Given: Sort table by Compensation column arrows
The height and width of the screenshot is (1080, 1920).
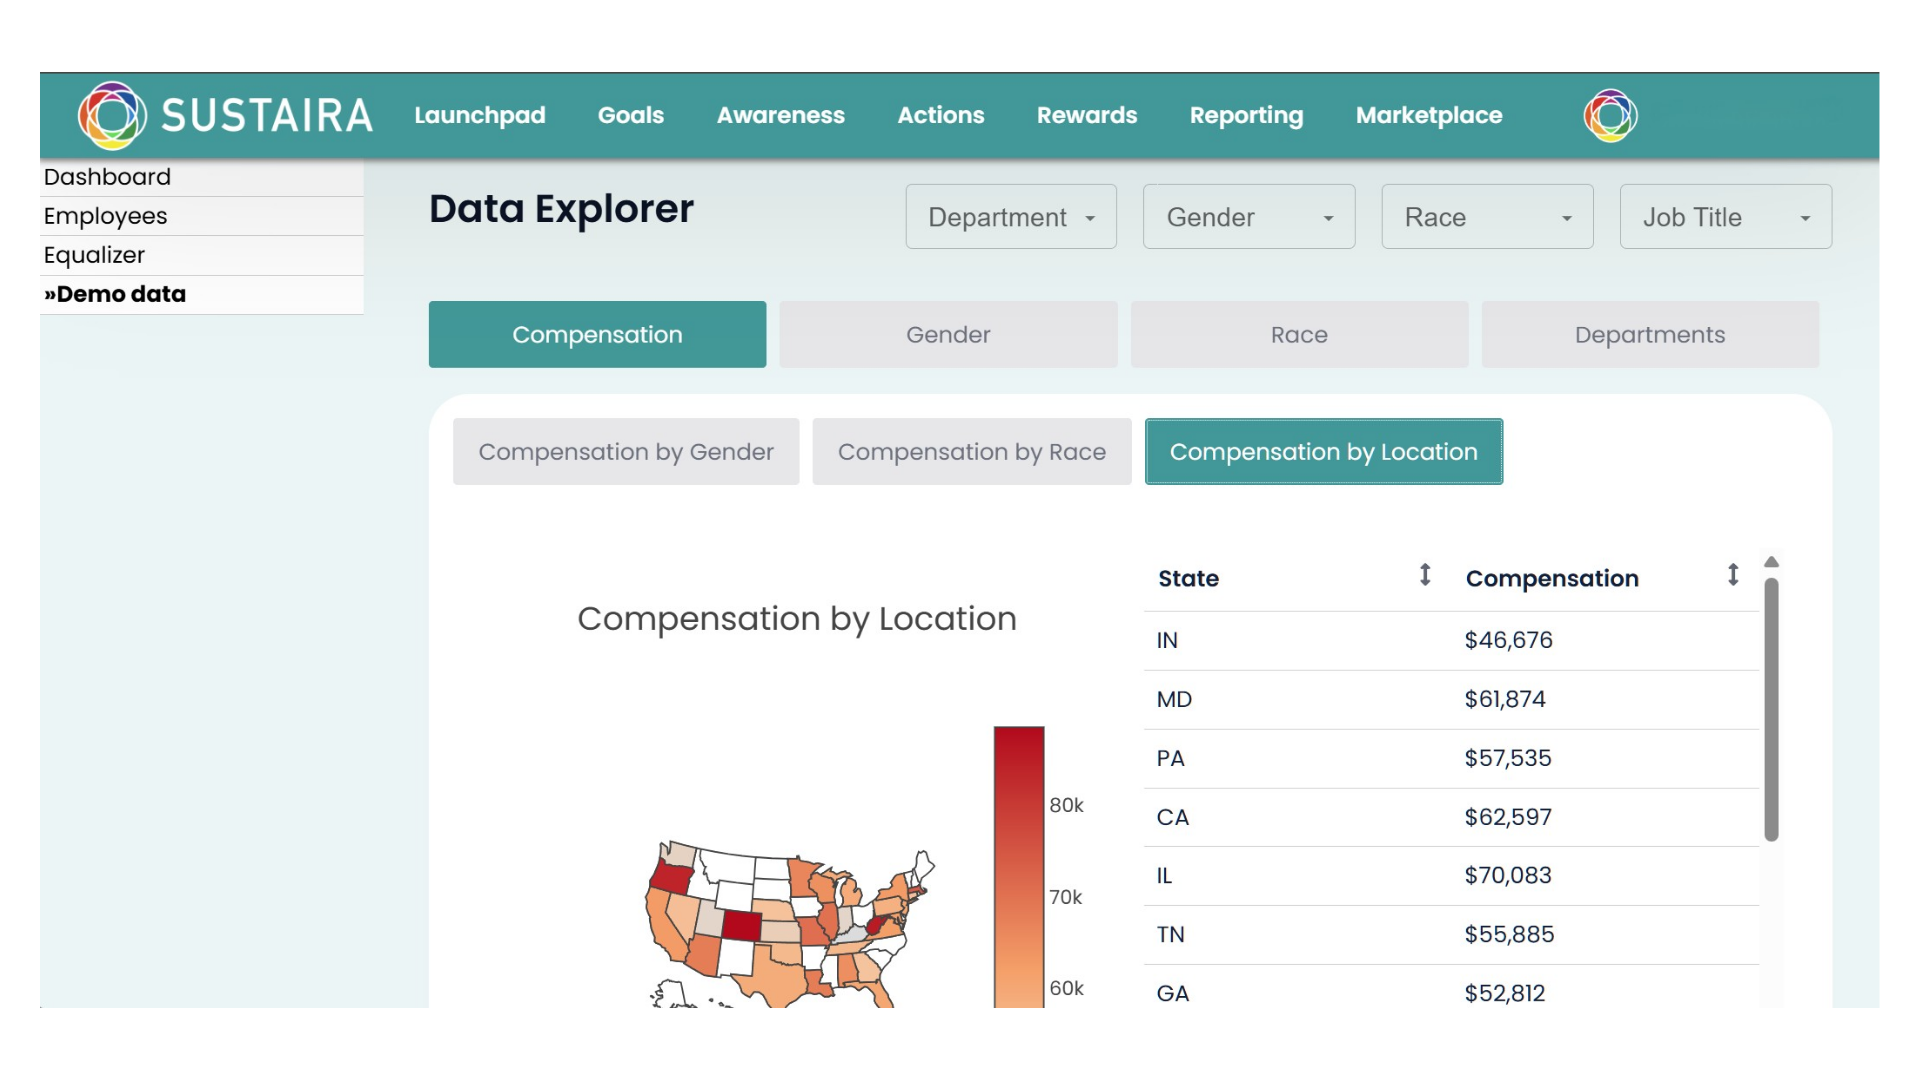Looking at the screenshot, I should (x=1733, y=575).
